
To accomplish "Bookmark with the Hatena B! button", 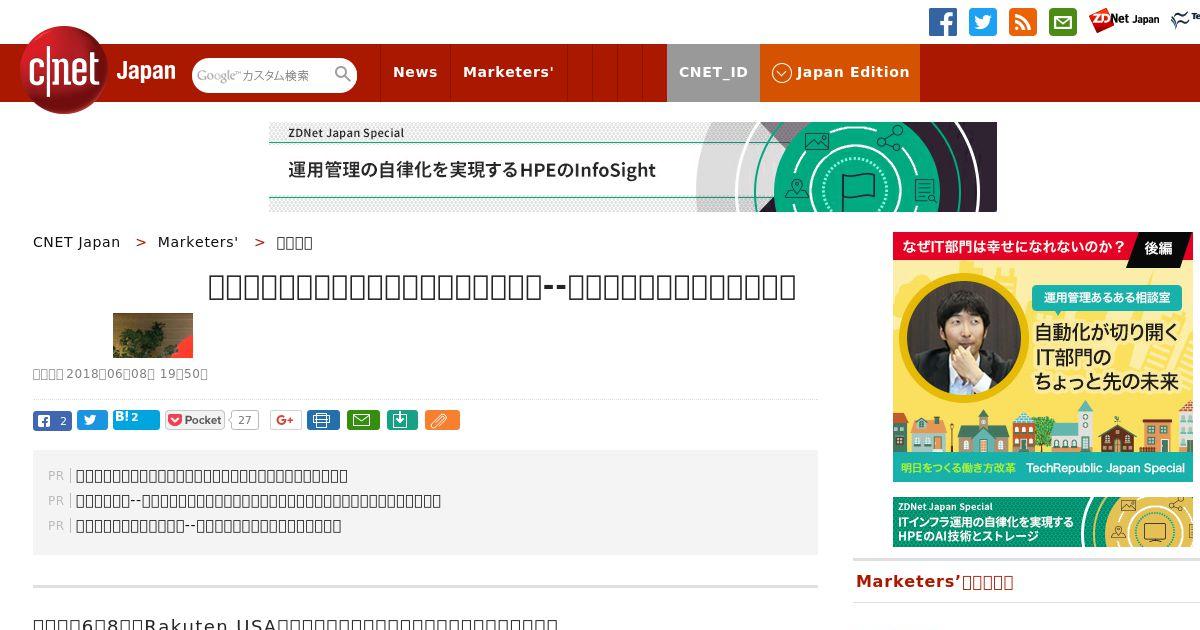I will pyautogui.click(x=136, y=420).
